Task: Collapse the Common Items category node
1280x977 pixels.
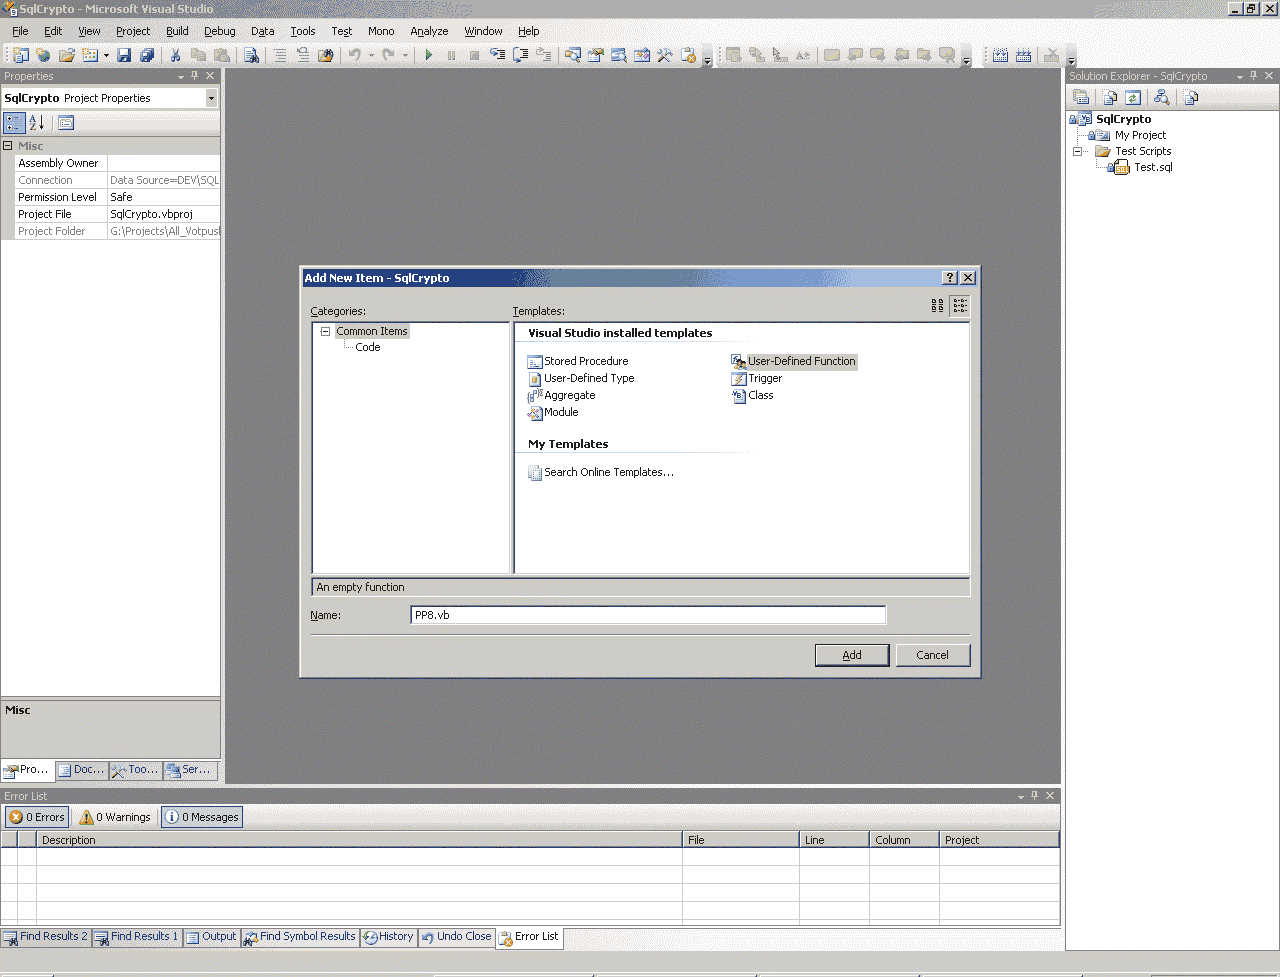Action: (x=325, y=331)
